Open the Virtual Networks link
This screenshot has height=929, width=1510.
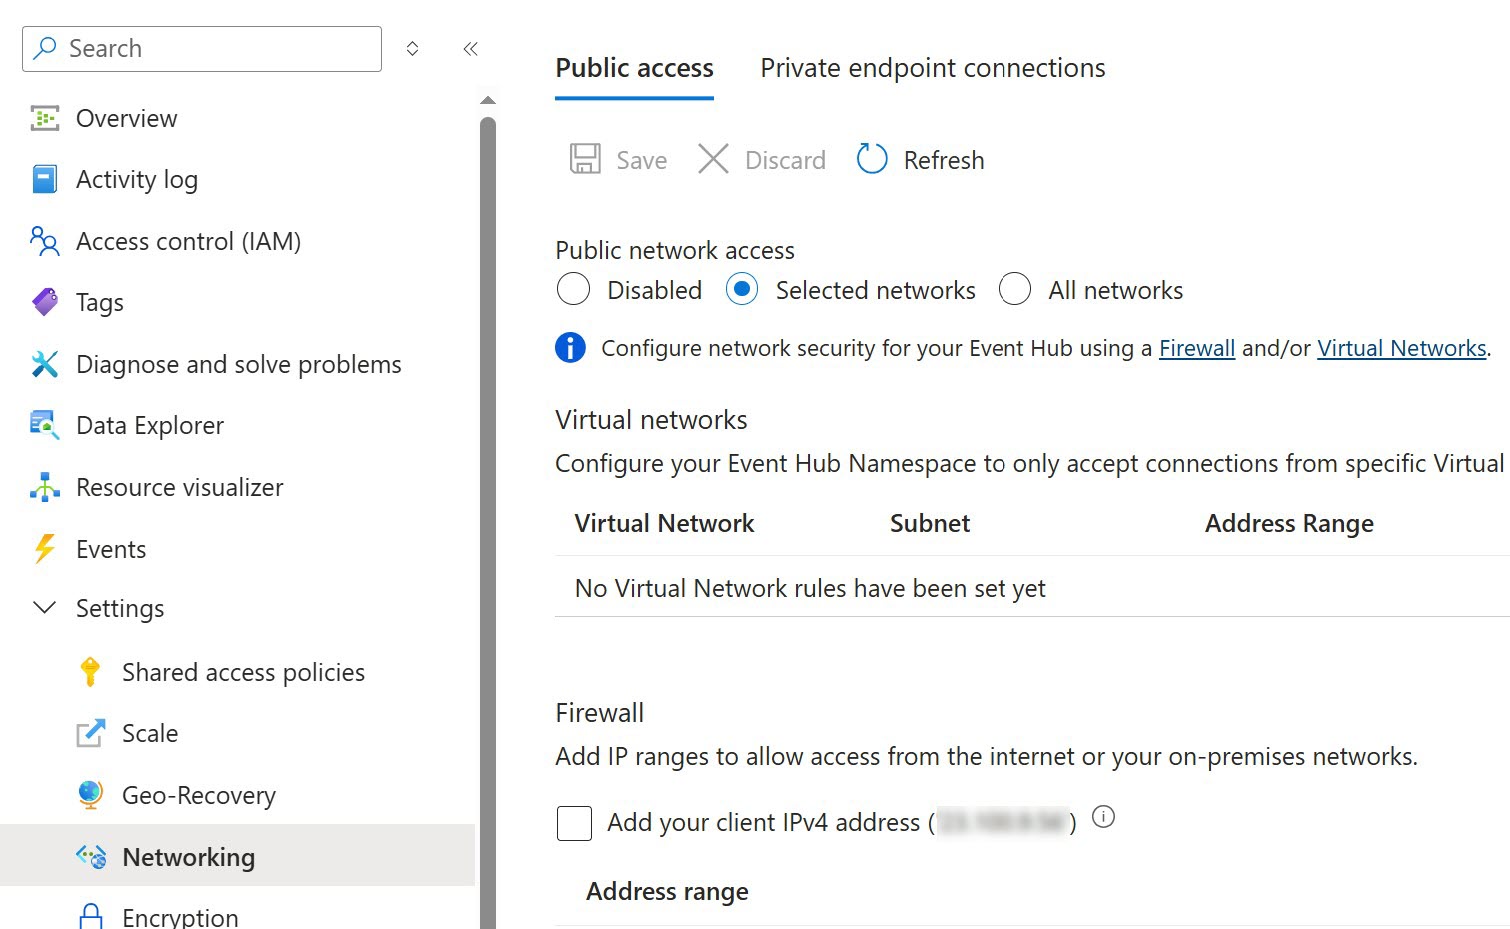click(1401, 348)
